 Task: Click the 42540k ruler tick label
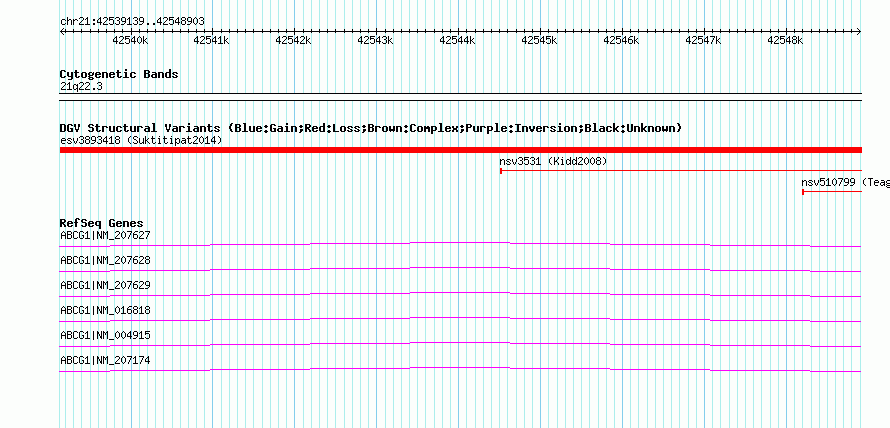(131, 40)
